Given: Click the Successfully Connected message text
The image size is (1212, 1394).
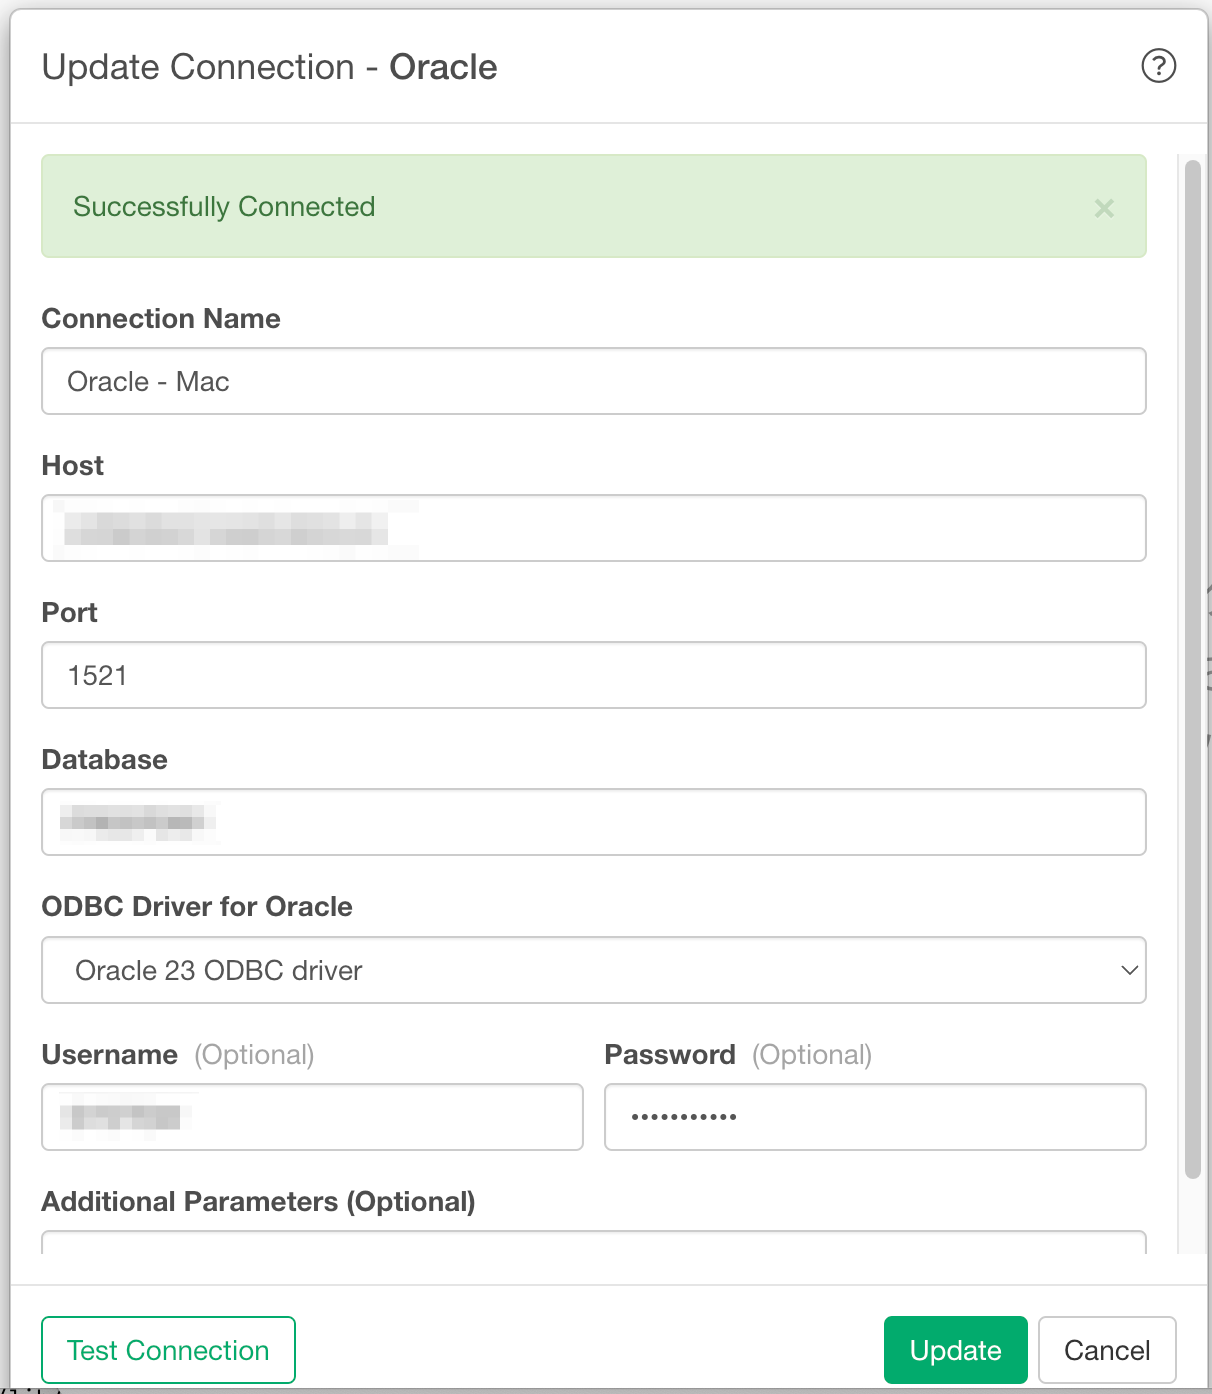Looking at the screenshot, I should [x=224, y=207].
